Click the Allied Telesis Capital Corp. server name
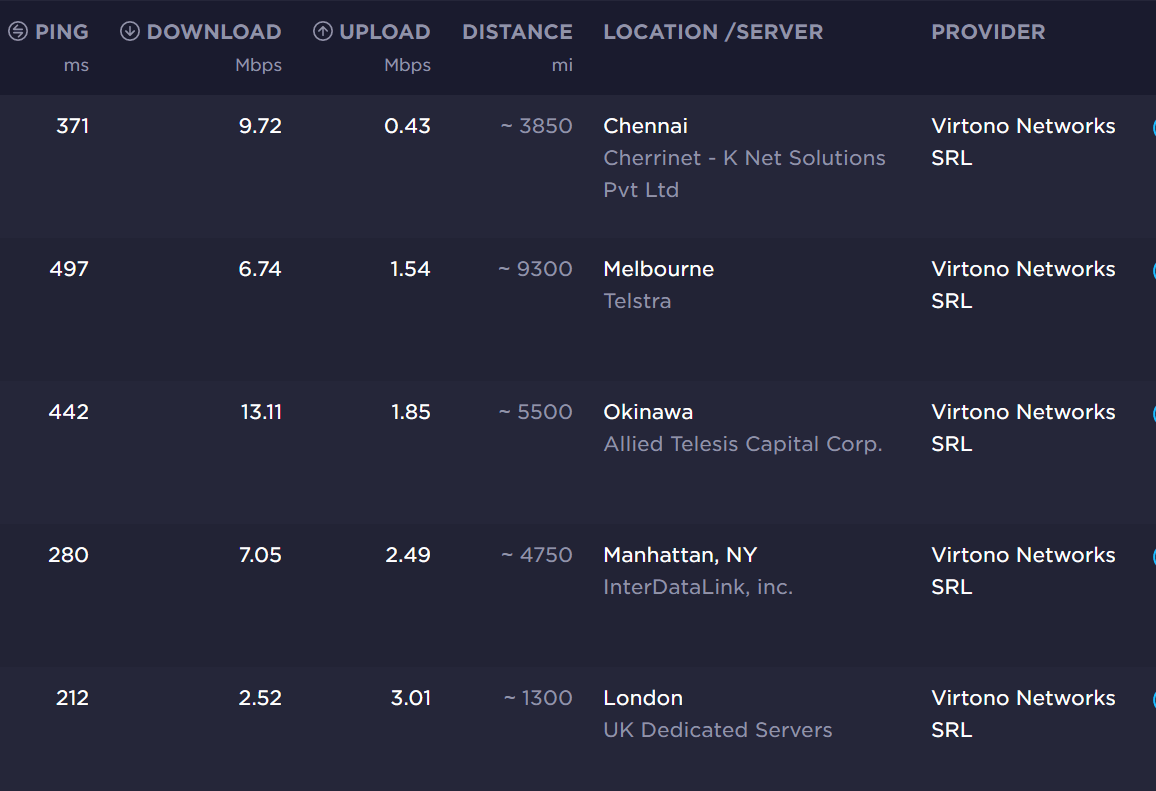 [x=742, y=445]
